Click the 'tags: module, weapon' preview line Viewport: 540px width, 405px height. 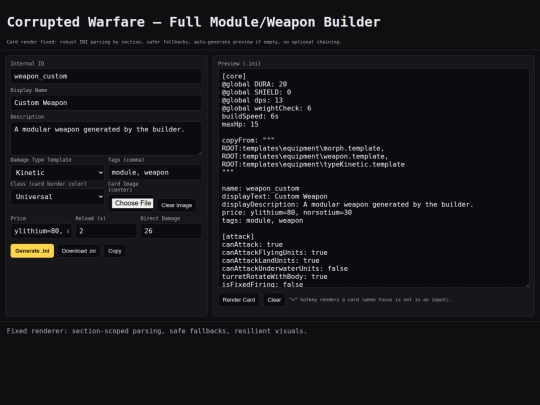coord(262,220)
